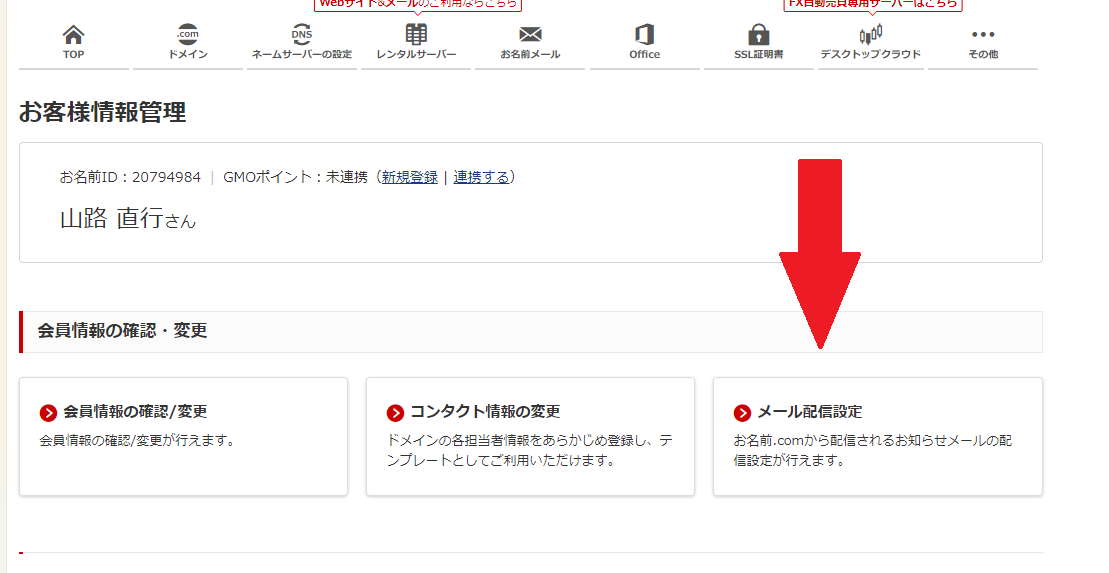Screen dimensions: 1109x573
Task: Select ネームサーバーの設定 menu label
Action: (x=302, y=54)
